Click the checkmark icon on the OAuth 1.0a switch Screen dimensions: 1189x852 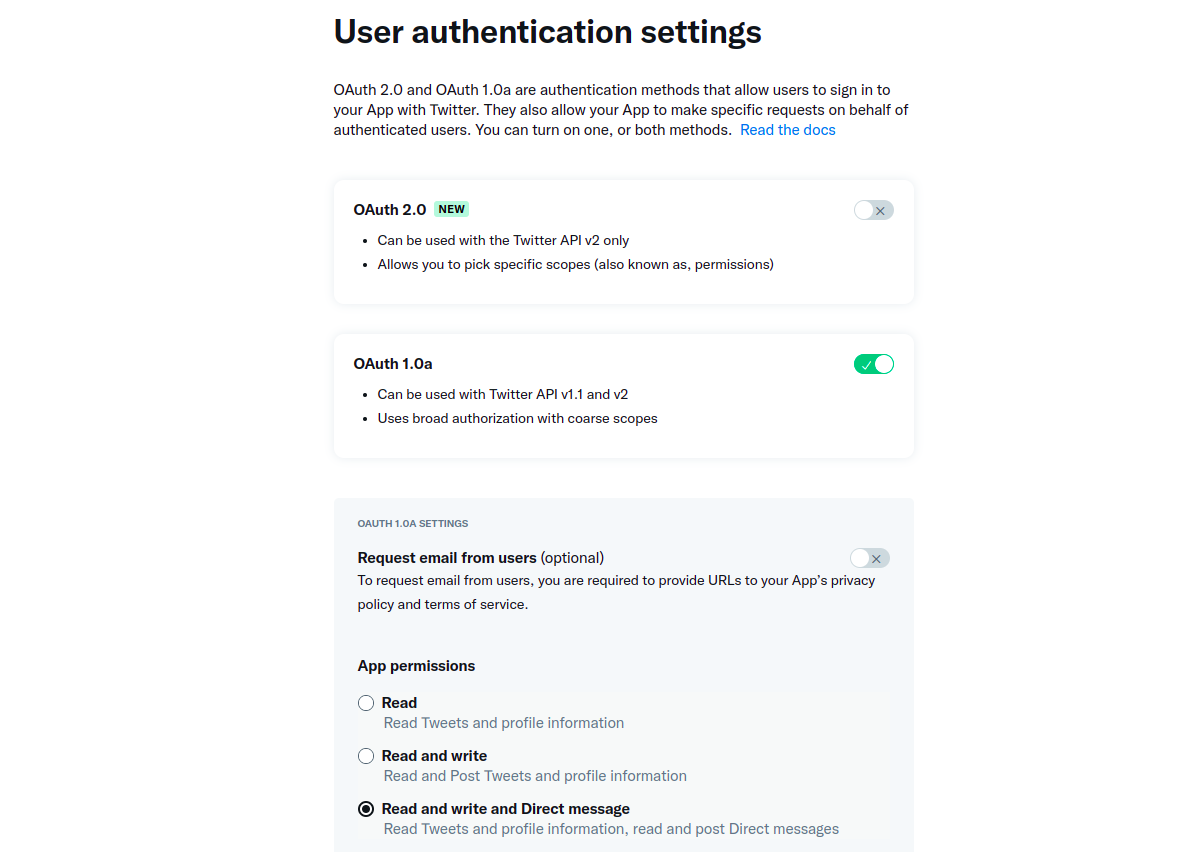[x=866, y=364]
